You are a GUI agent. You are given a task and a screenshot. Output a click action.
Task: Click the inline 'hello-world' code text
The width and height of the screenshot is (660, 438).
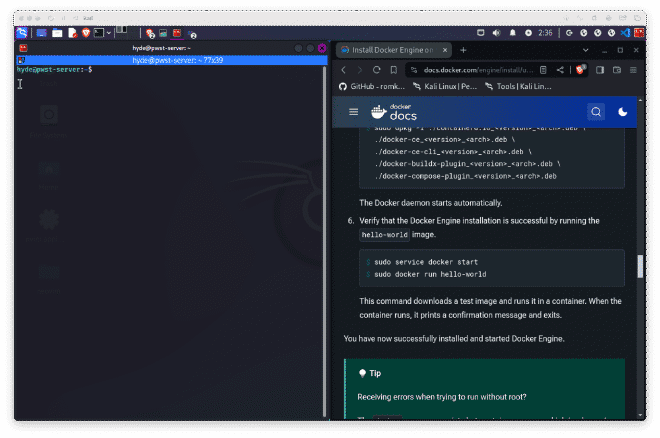click(x=384, y=235)
